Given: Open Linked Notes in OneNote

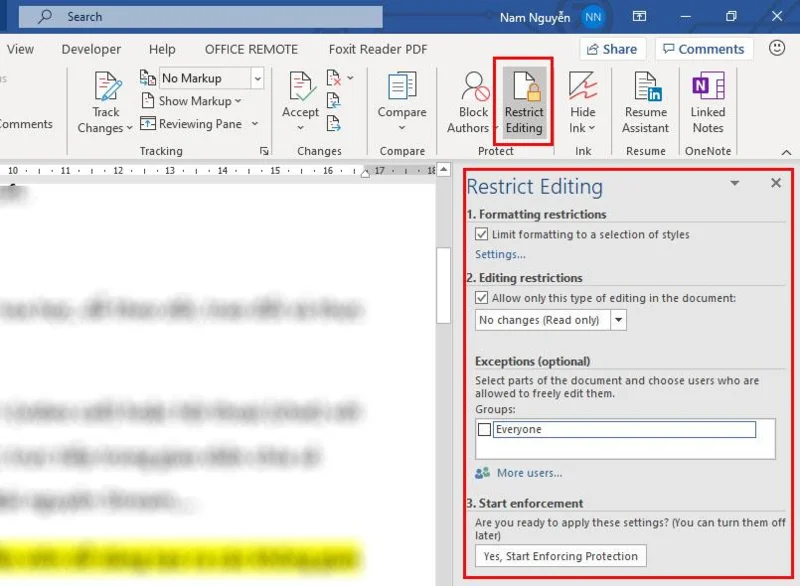Looking at the screenshot, I should pyautogui.click(x=708, y=101).
